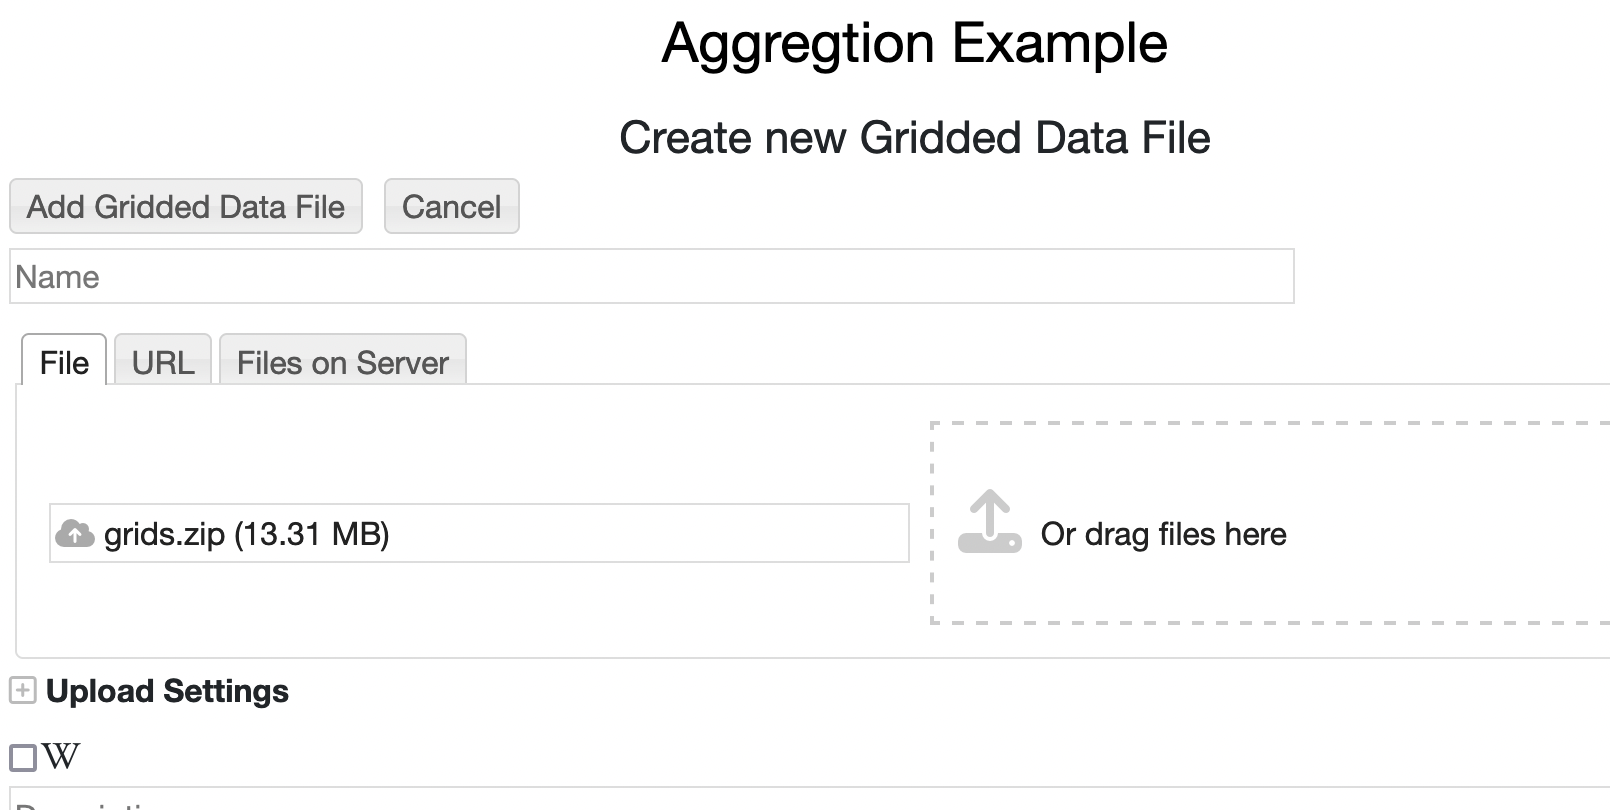Screen dimensions: 1610x810
Task: Click the upload tray icon in drop zone
Action: pos(989,521)
